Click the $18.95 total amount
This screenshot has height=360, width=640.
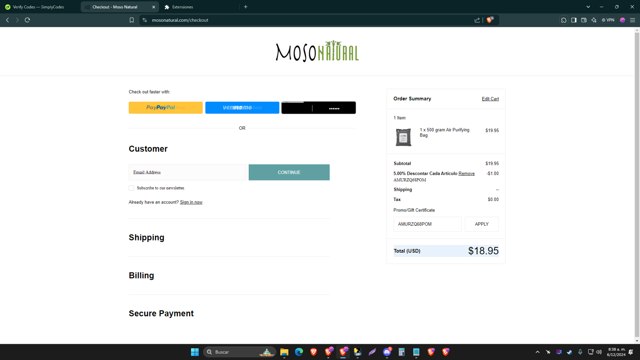(x=483, y=251)
